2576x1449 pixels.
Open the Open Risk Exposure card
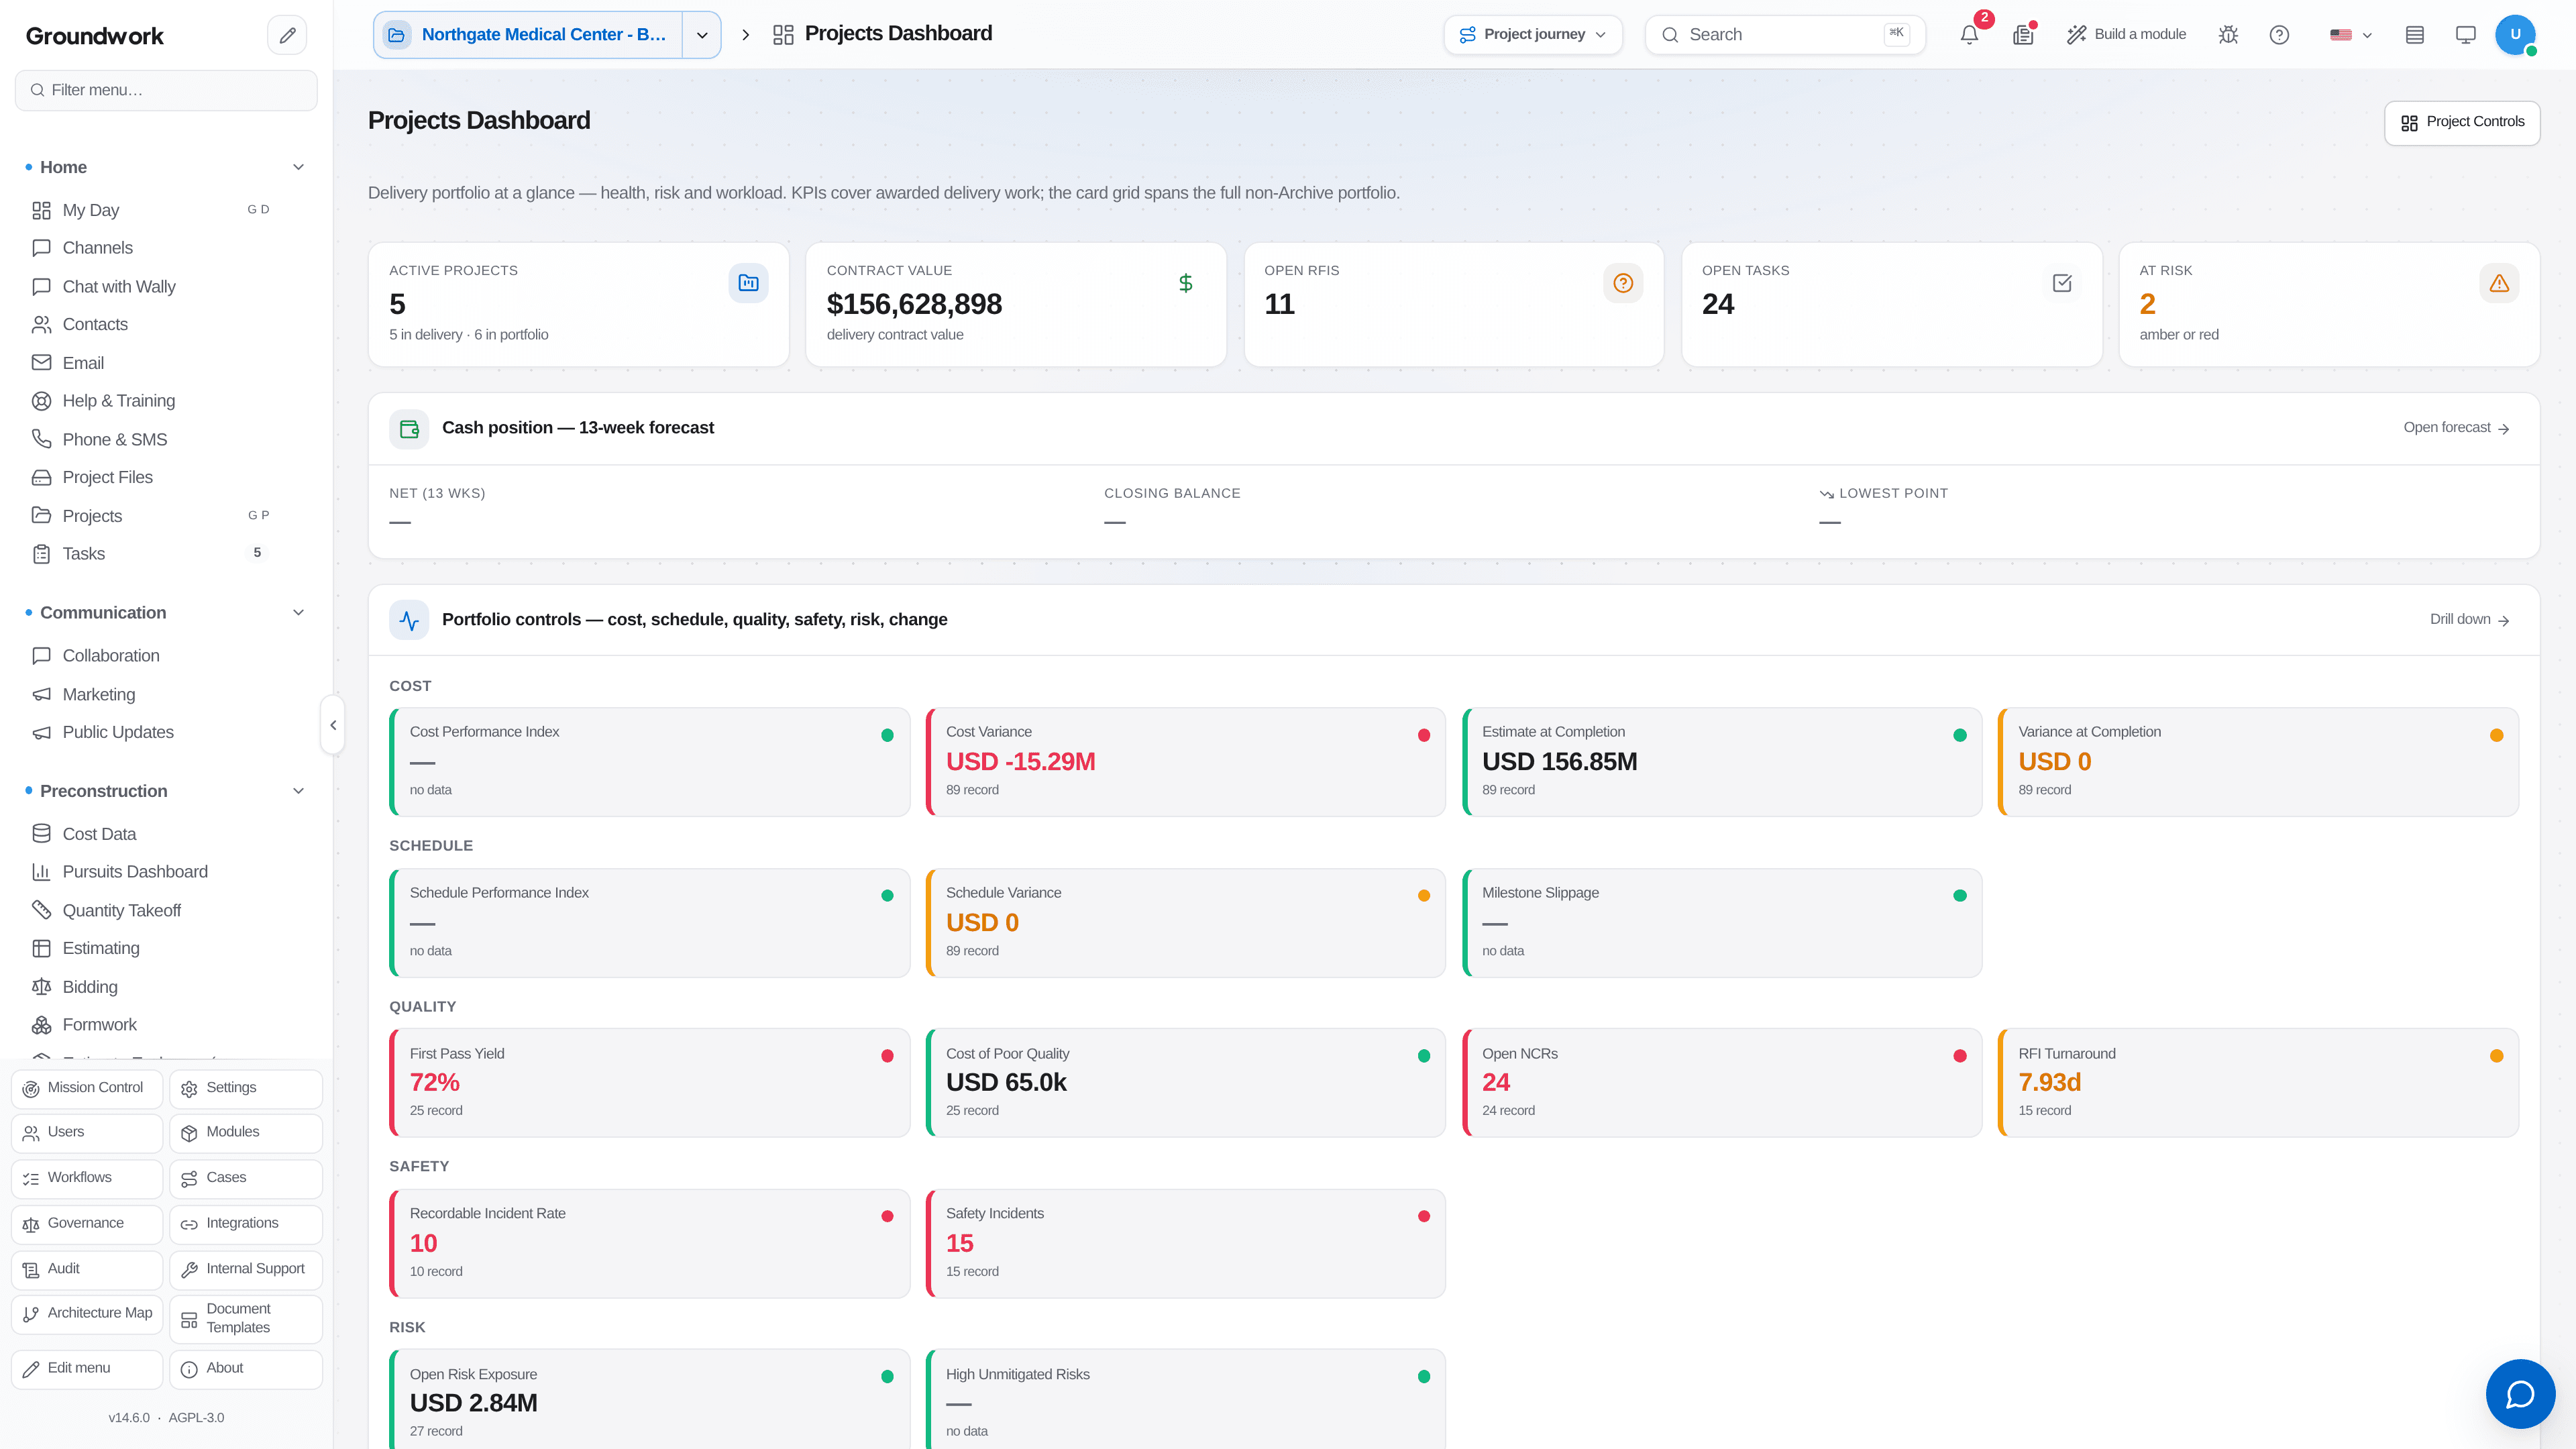(650, 1399)
